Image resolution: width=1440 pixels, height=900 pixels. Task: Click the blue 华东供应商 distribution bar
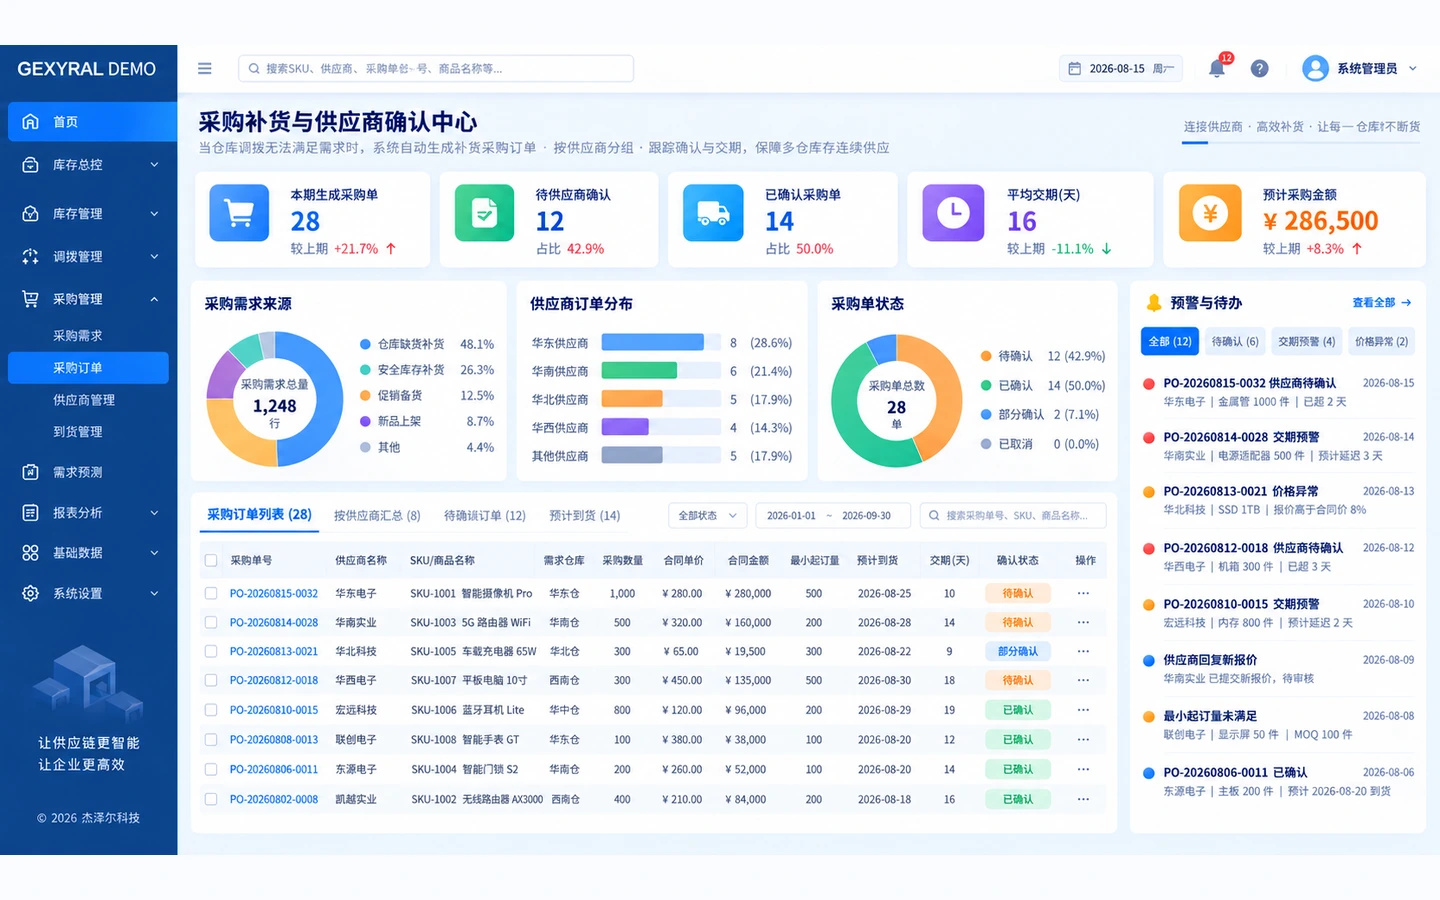(x=652, y=343)
